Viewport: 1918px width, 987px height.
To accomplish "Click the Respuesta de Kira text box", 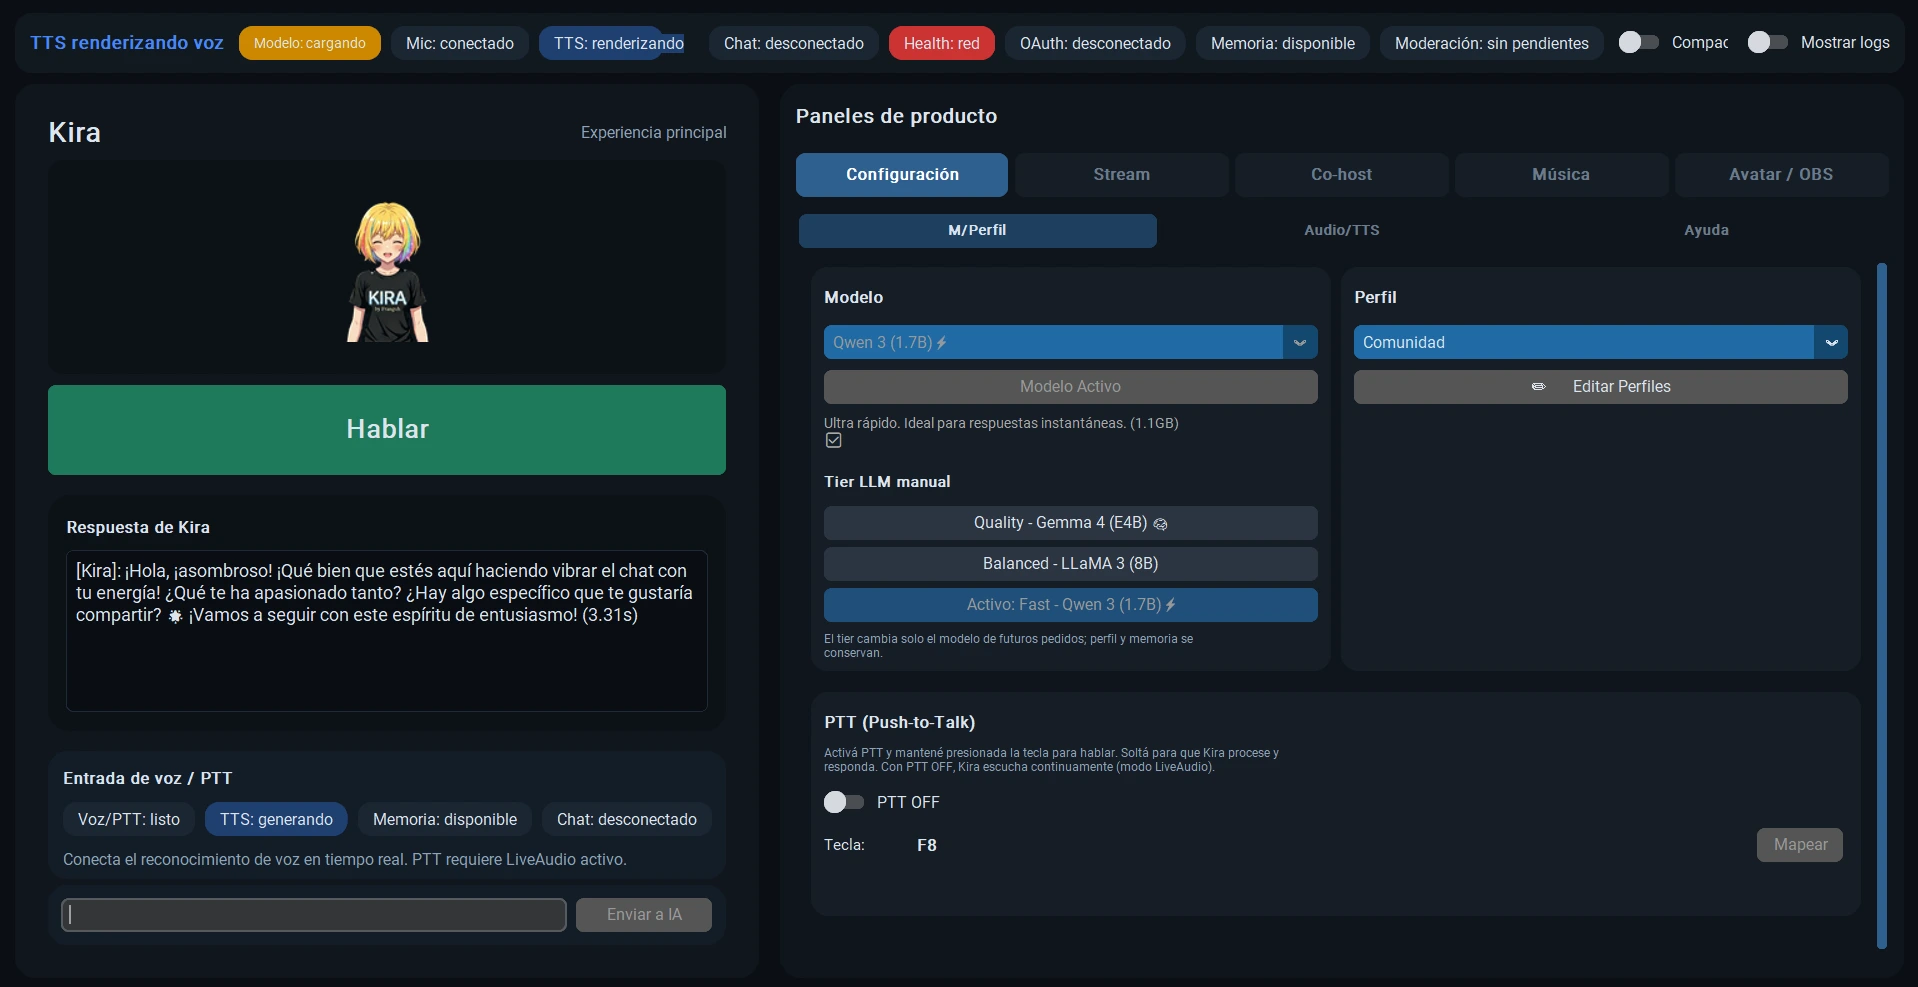I will pos(387,631).
